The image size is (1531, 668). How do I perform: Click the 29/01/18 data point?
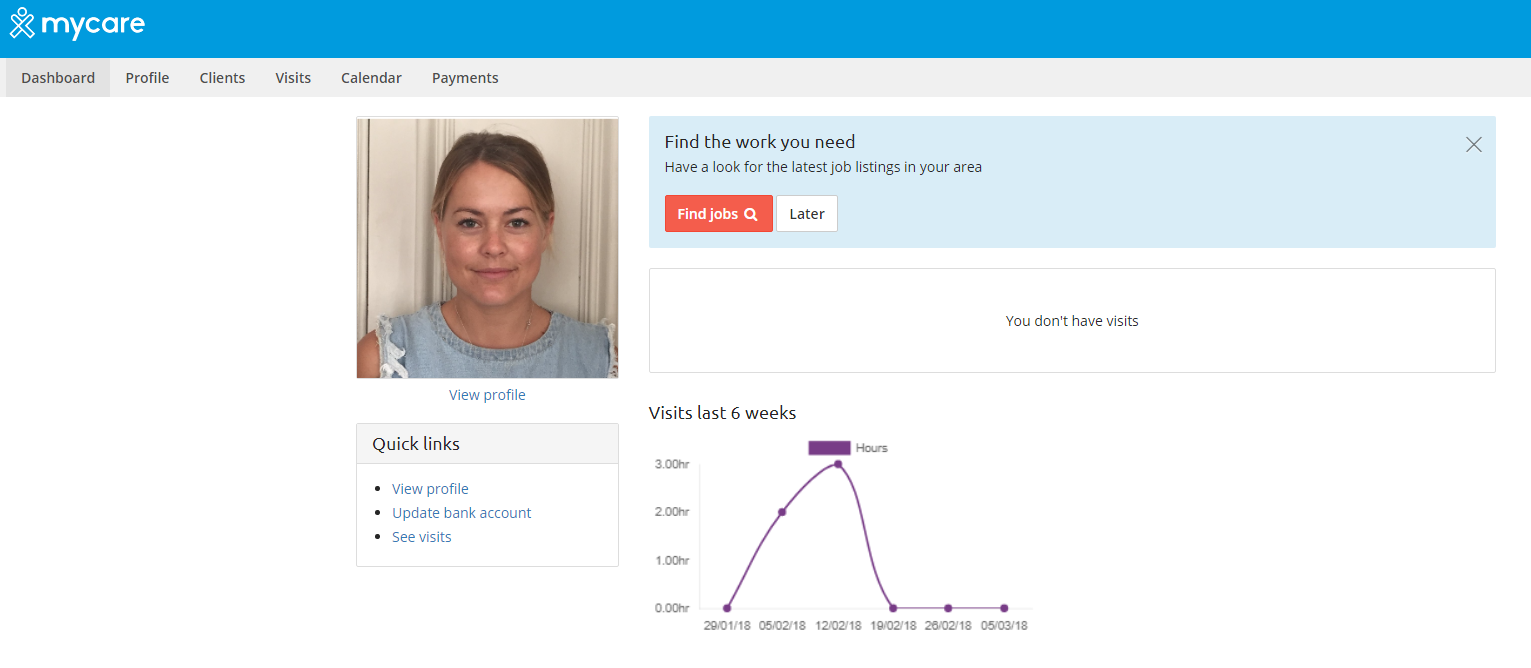pyautogui.click(x=727, y=608)
